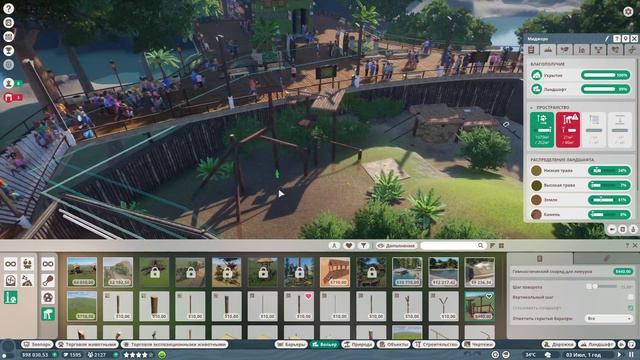Pause the game simulation
The height and width of the screenshot is (360, 640).
631,355
